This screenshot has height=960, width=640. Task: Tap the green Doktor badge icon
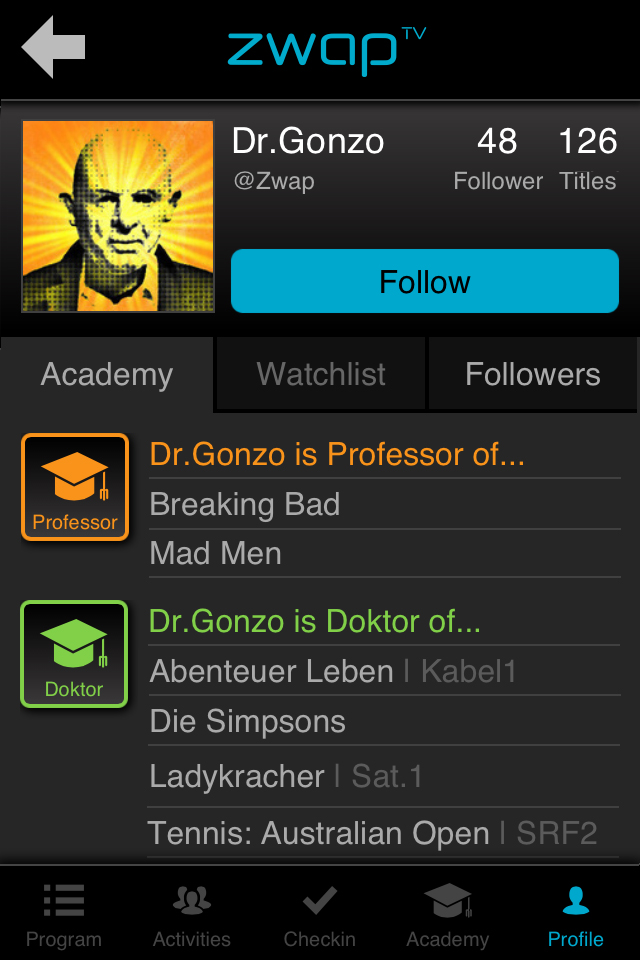click(75, 654)
